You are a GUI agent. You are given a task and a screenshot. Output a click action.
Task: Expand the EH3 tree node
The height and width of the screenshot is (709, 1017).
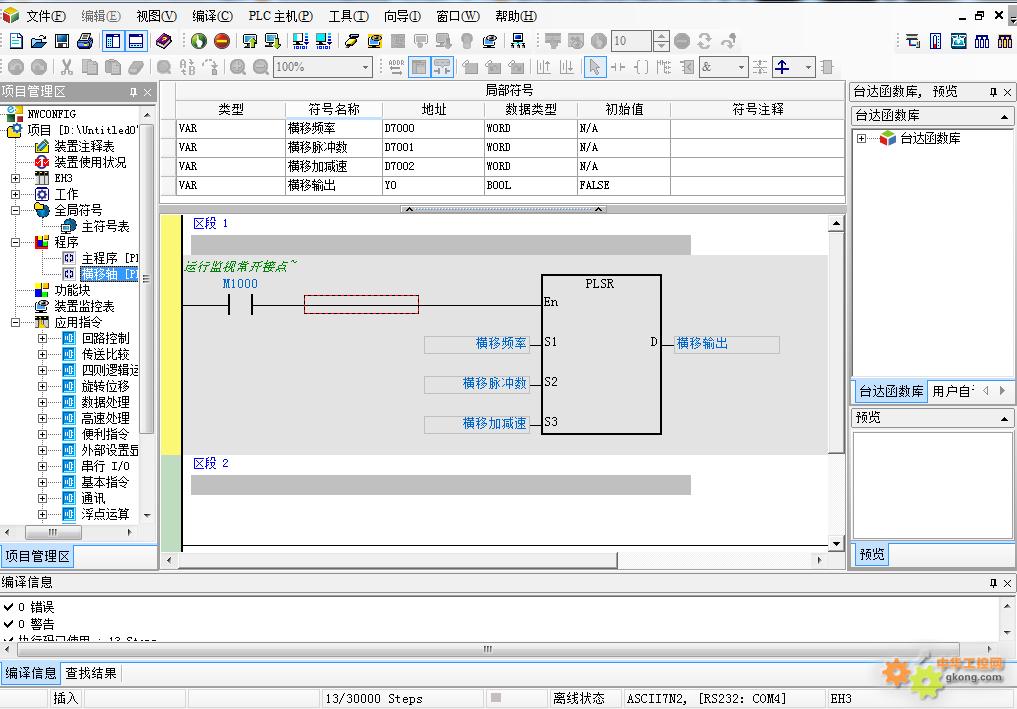tap(16, 178)
